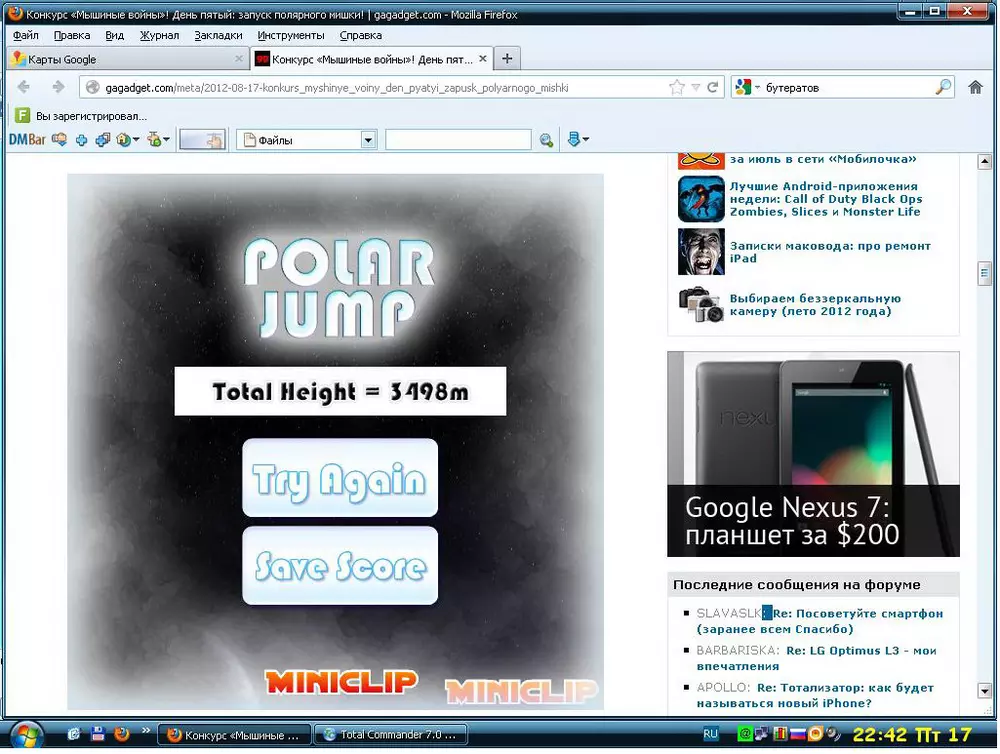Toggle the RU language indicator
The width and height of the screenshot is (1000, 754).
[x=711, y=734]
